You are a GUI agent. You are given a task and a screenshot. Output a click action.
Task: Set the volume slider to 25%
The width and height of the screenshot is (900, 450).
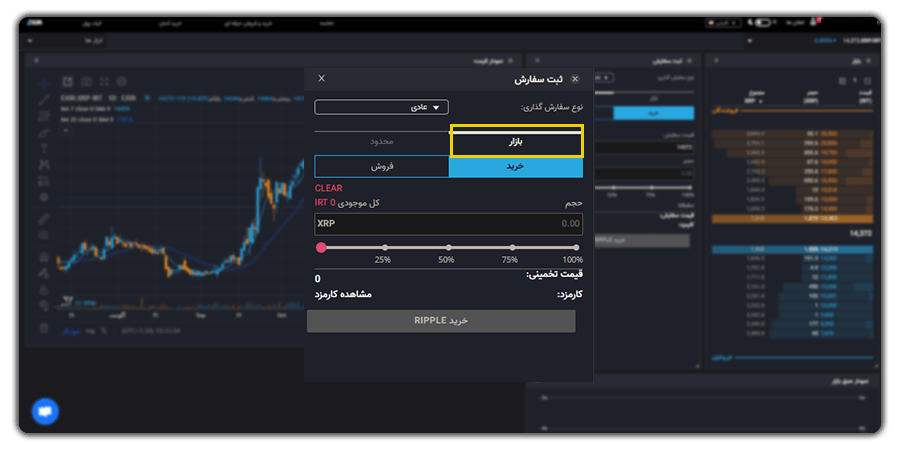385,247
